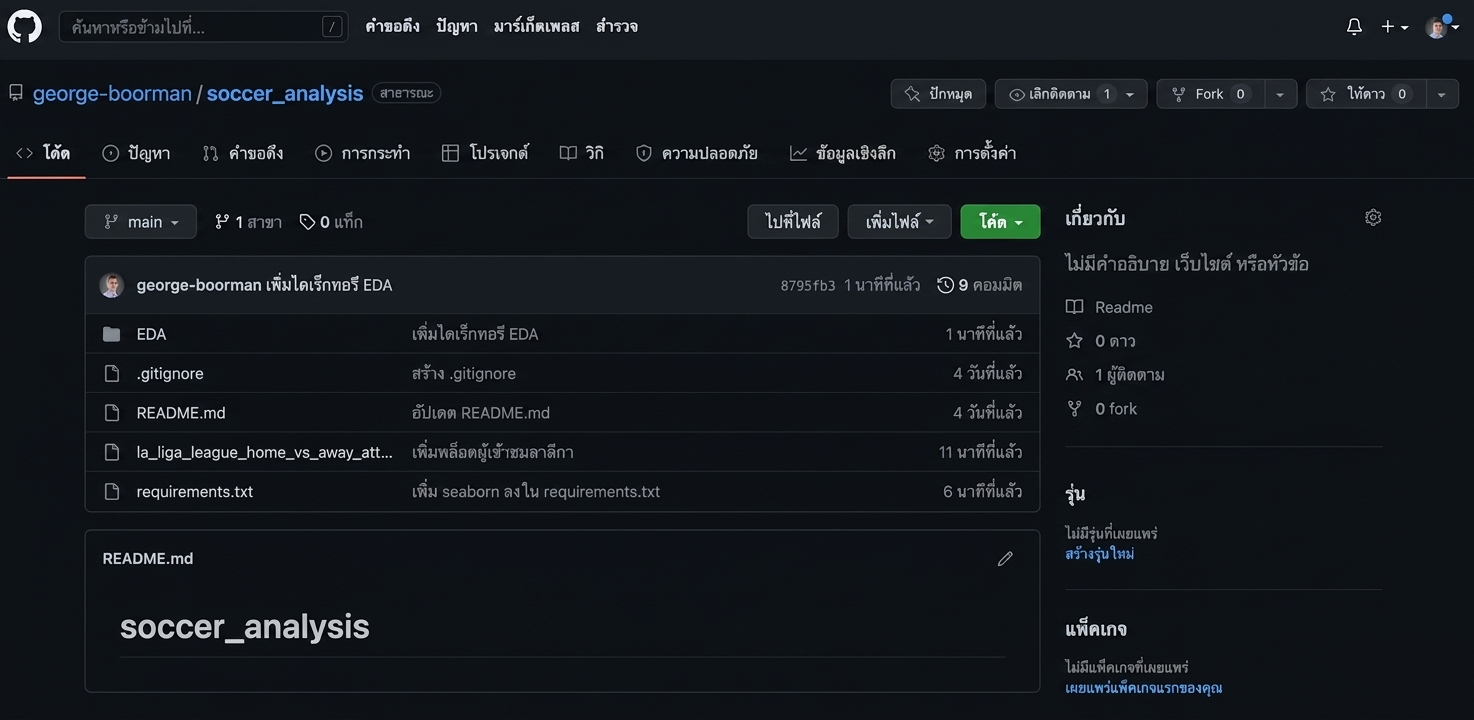Switch to the วิกิ tab

coord(582,153)
